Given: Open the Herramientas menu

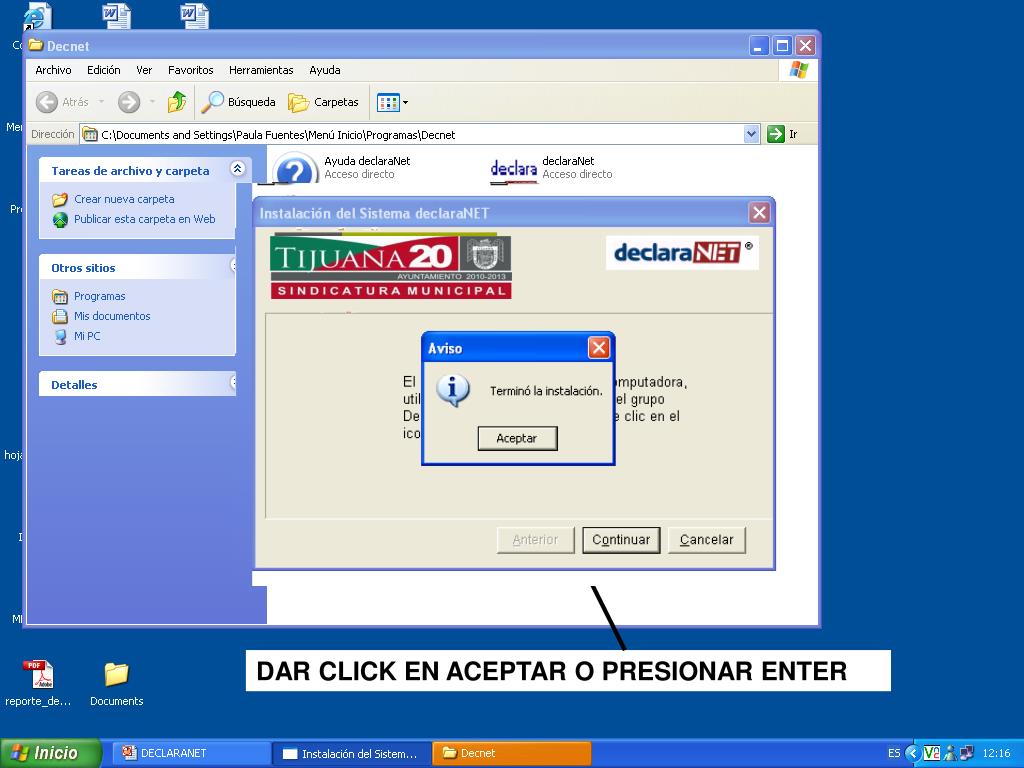Looking at the screenshot, I should point(261,70).
